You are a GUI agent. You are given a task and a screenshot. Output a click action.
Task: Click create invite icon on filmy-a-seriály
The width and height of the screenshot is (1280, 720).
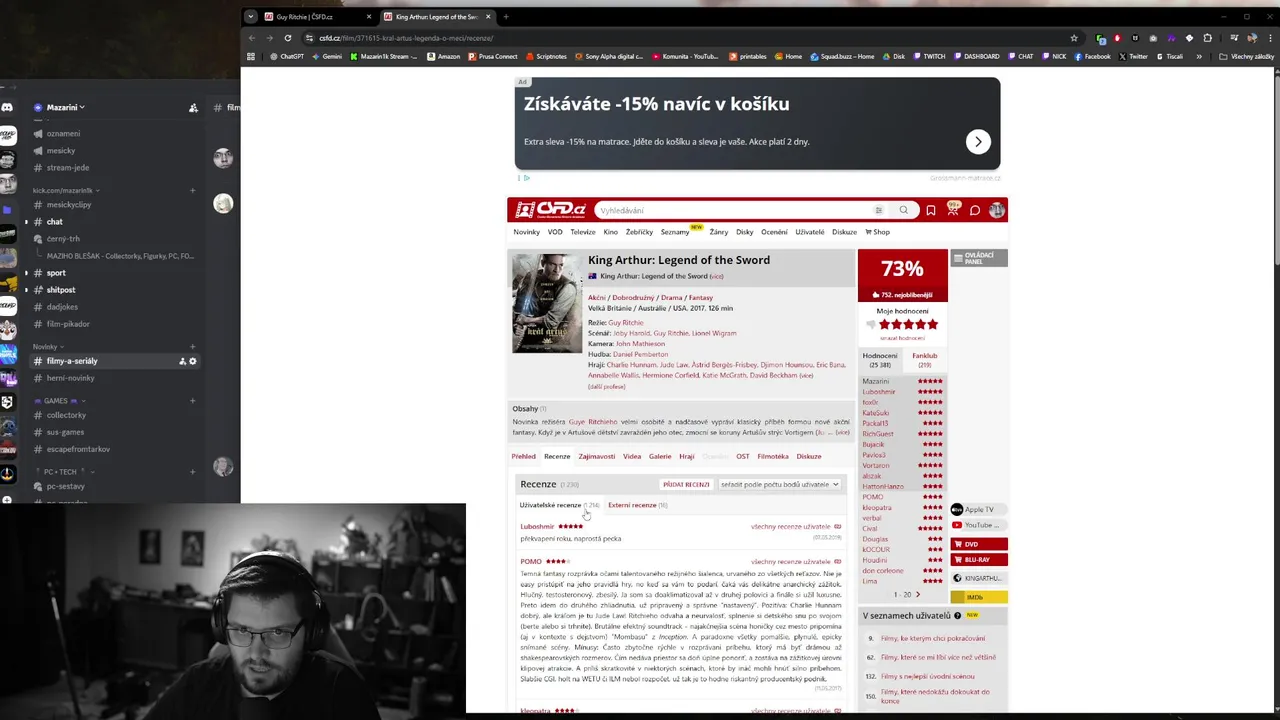pos(182,361)
